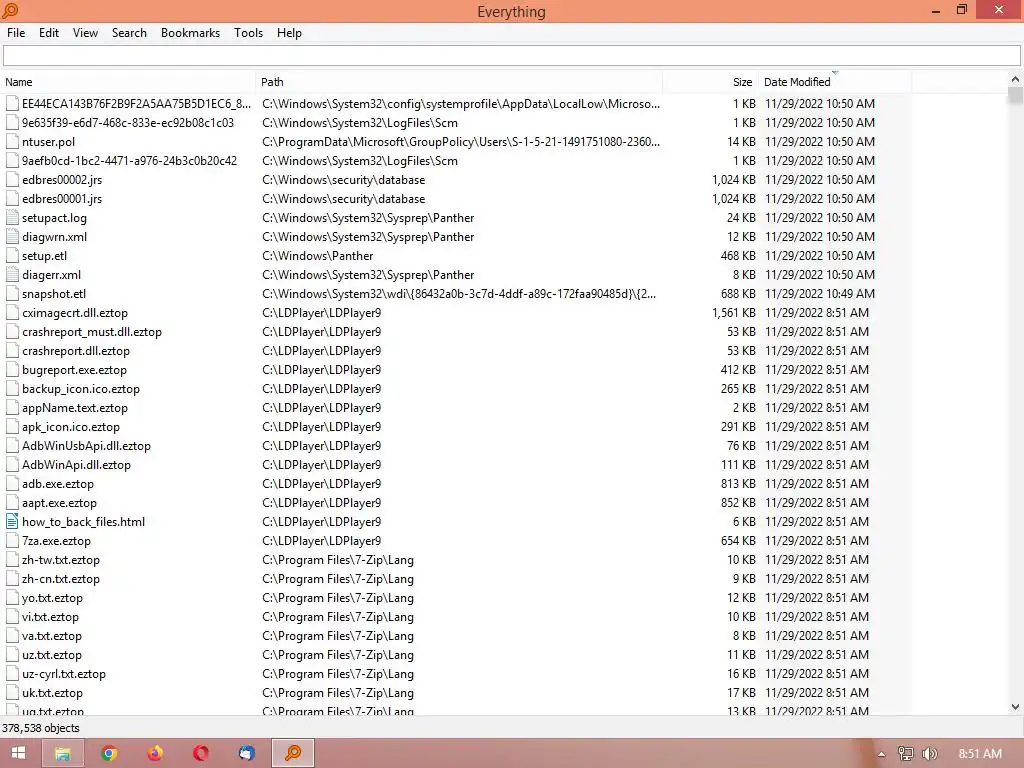Open the Help menu
Viewport: 1024px width, 768px height.
(x=289, y=33)
